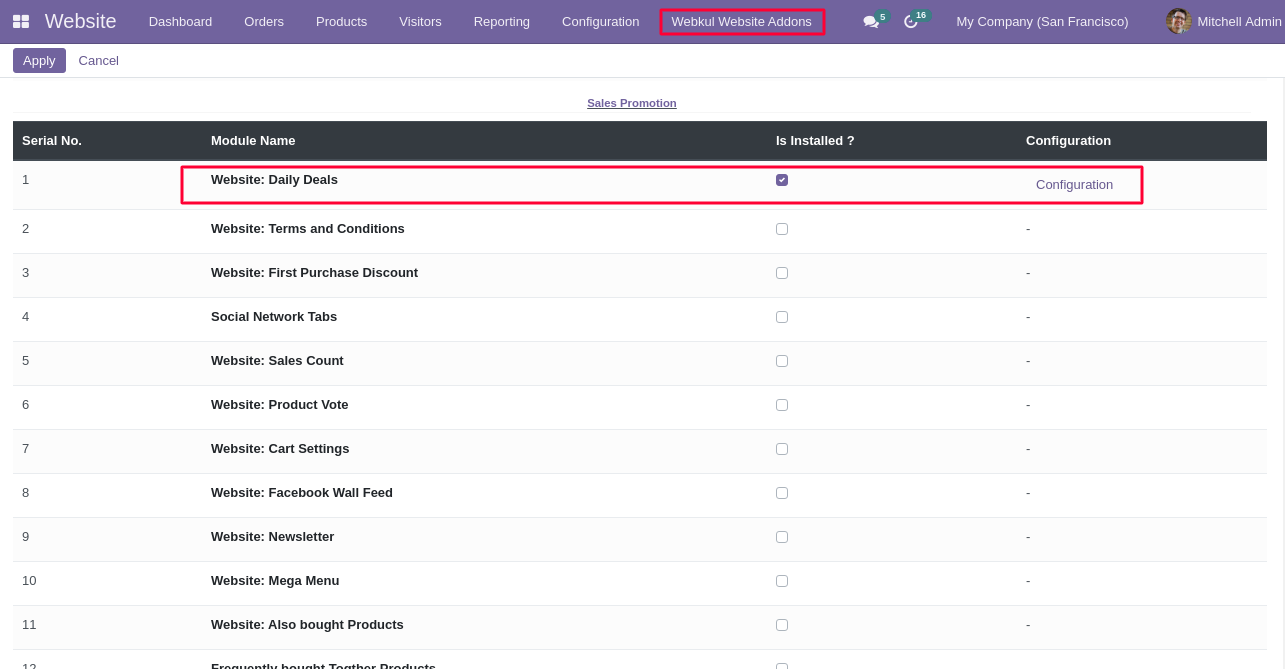Select Website: Mega Menu module name
Screen dimensions: 1285x669
275,580
